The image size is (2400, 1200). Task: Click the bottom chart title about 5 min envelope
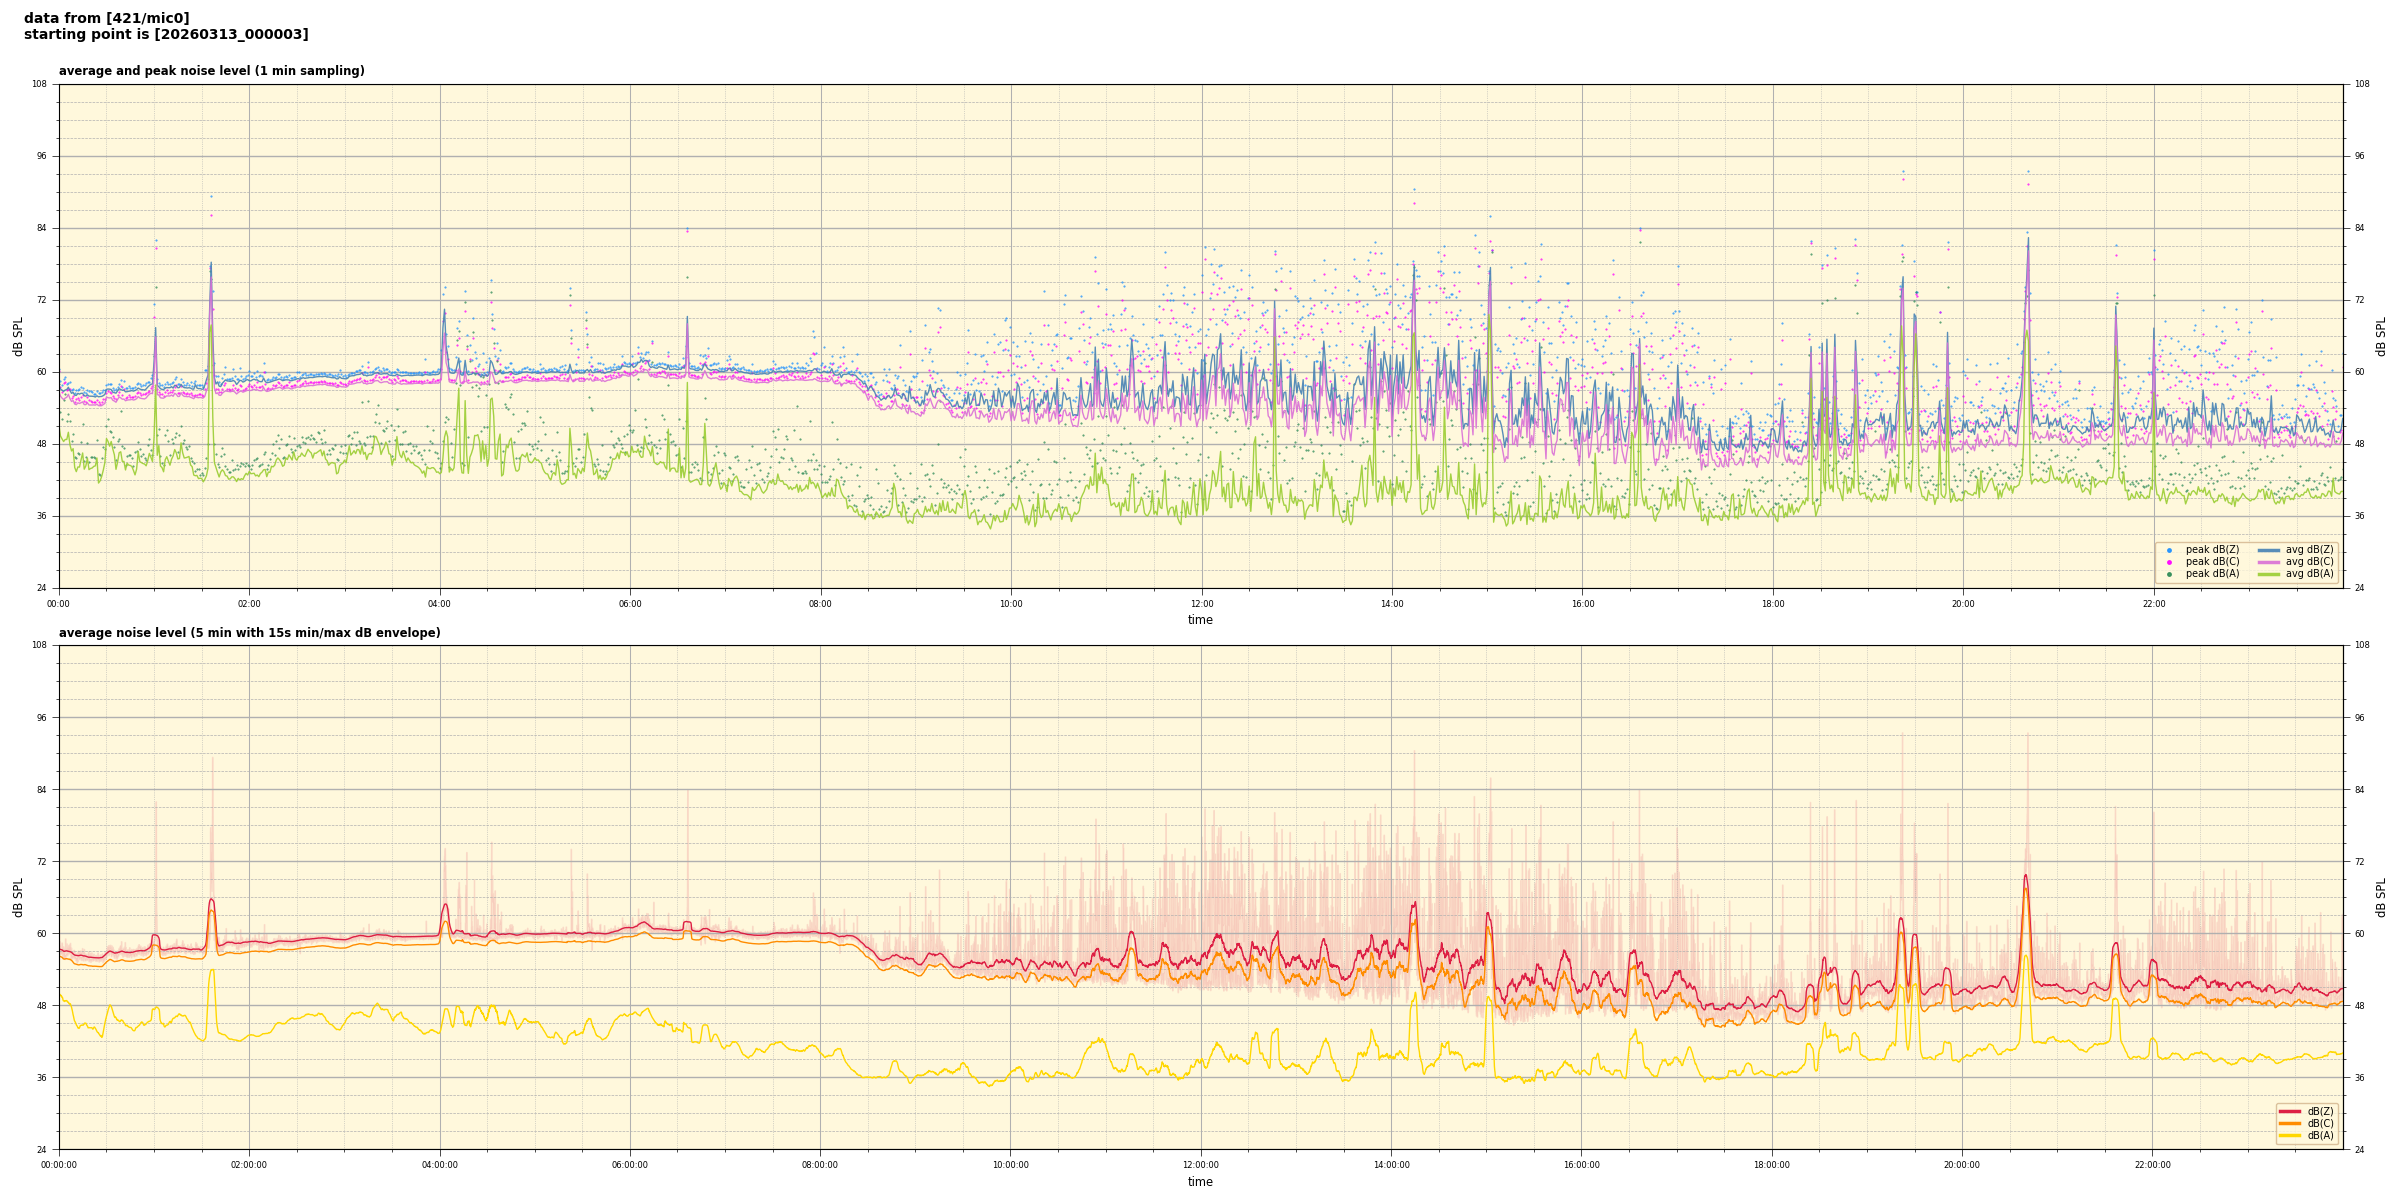click(x=249, y=633)
